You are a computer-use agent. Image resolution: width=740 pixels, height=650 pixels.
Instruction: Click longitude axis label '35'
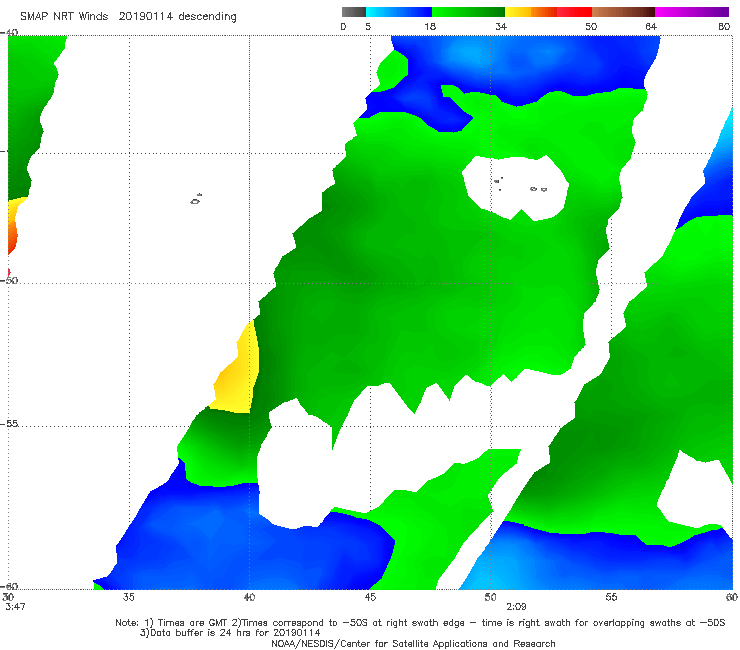(x=129, y=597)
